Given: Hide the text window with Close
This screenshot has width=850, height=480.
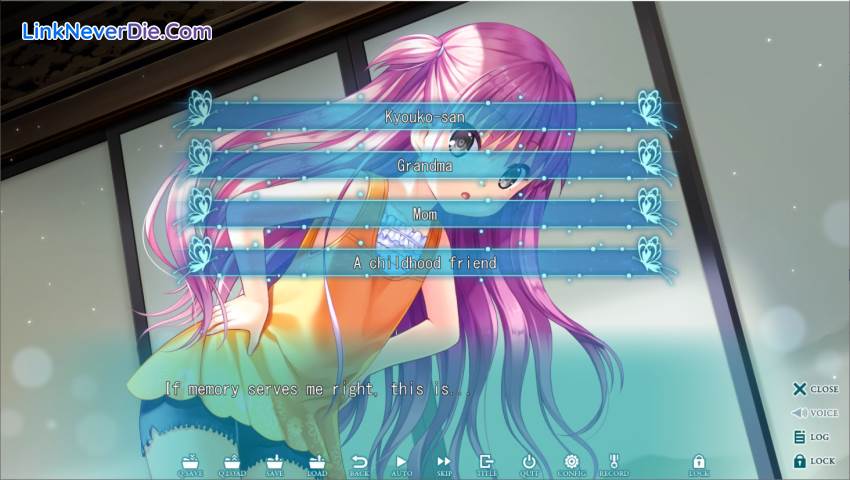Looking at the screenshot, I should click(814, 389).
